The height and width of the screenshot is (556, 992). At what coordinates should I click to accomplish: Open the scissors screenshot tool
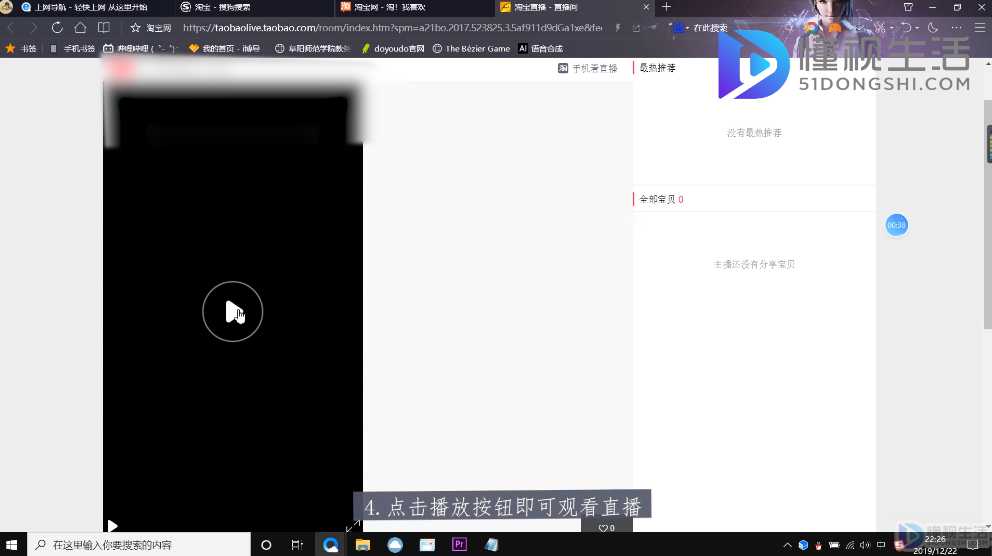[880, 28]
